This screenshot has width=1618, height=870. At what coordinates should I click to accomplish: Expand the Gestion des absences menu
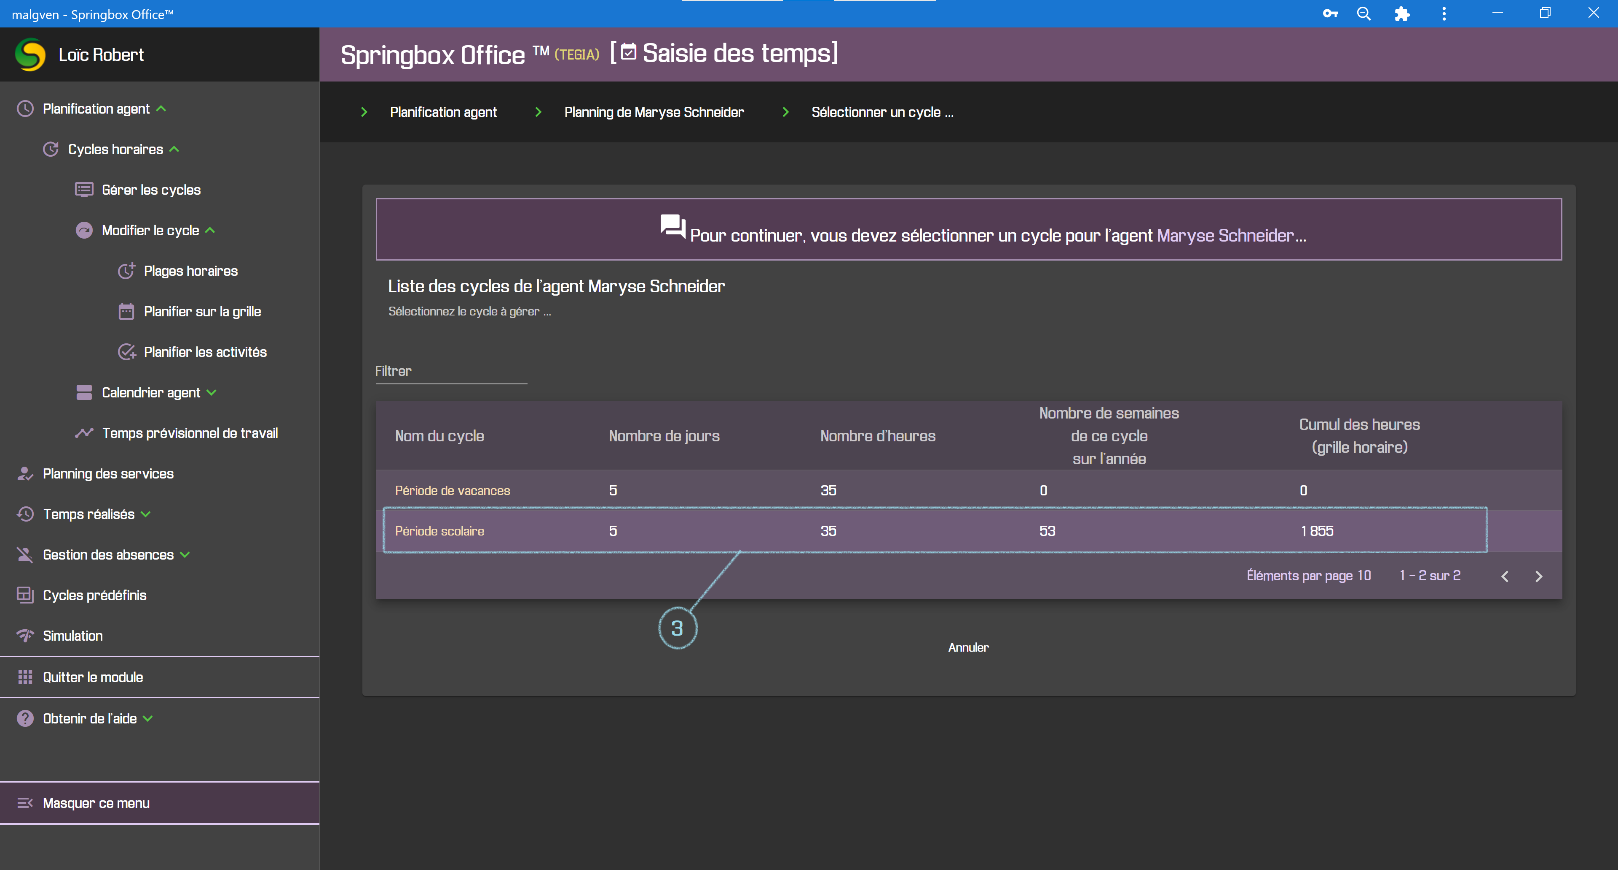[x=185, y=555]
